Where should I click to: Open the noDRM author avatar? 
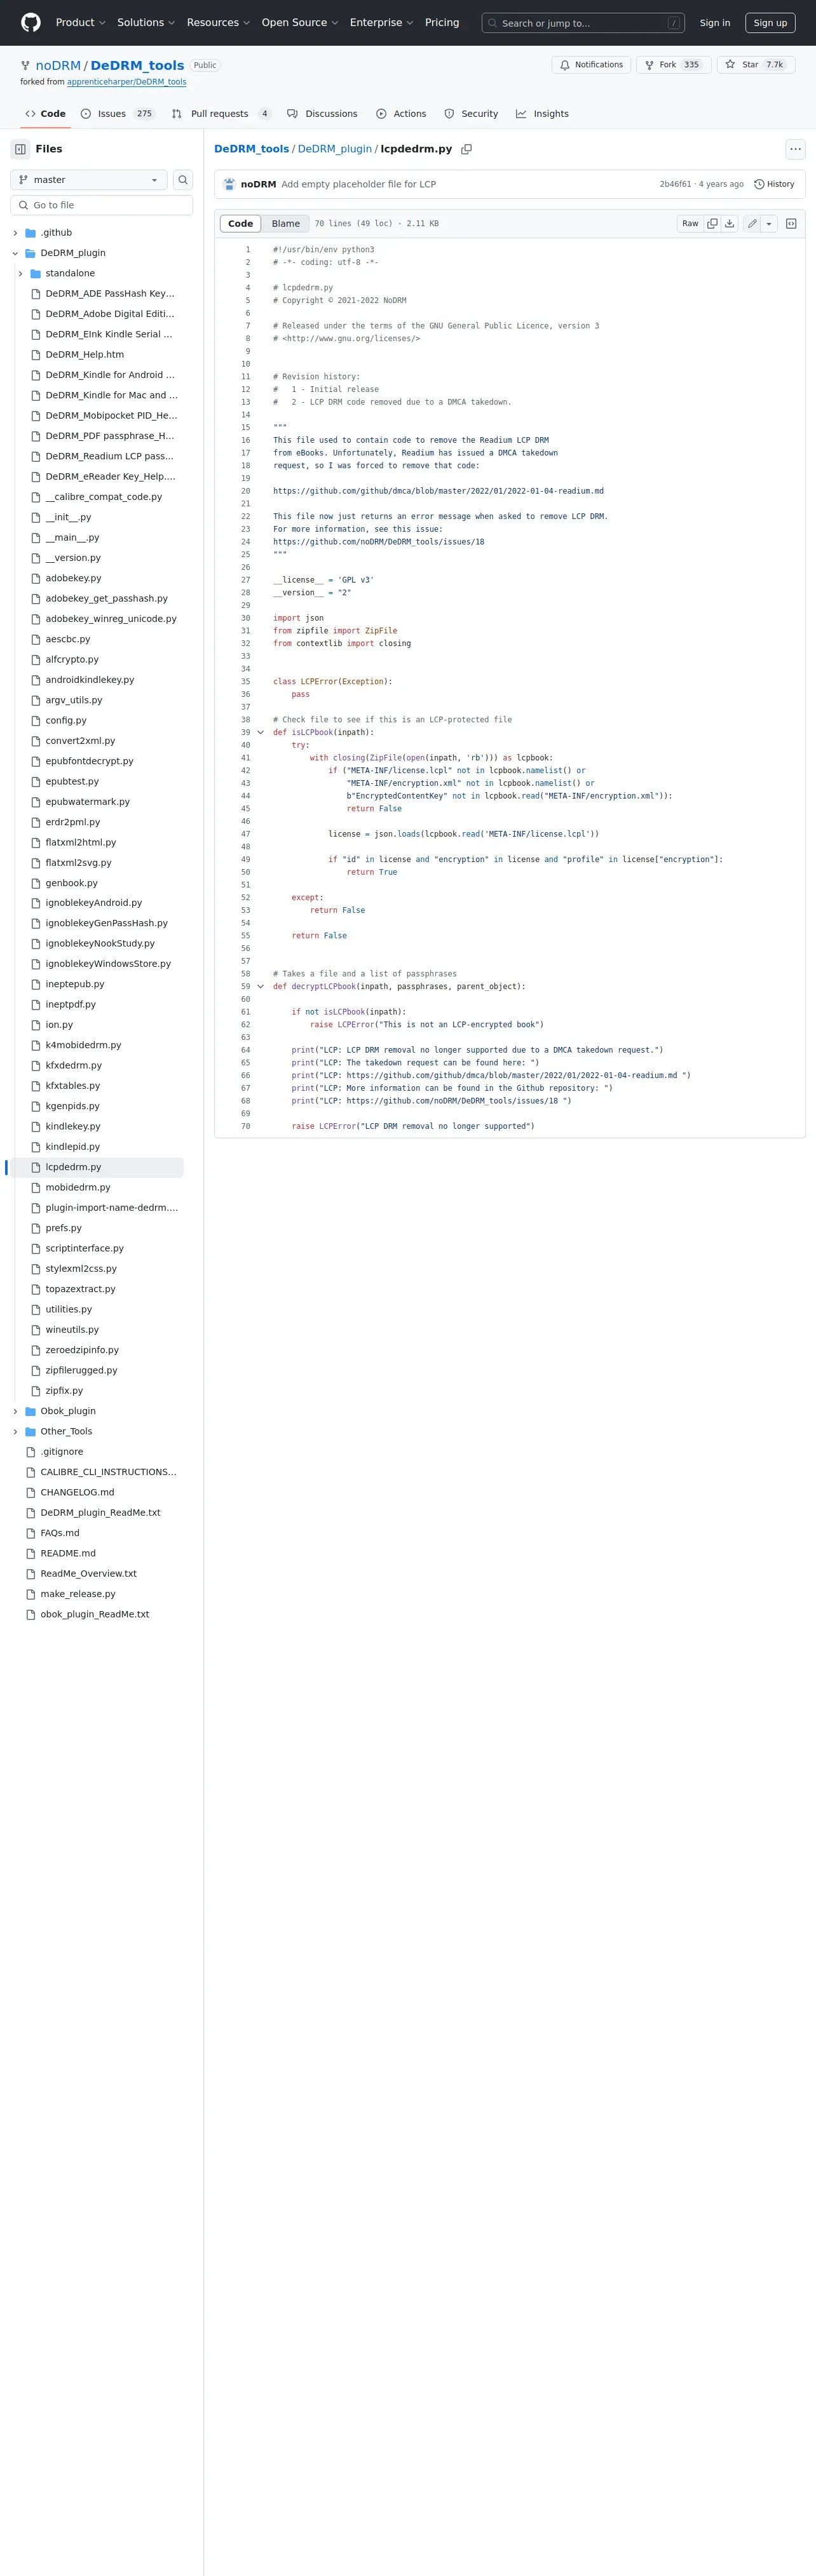[229, 184]
